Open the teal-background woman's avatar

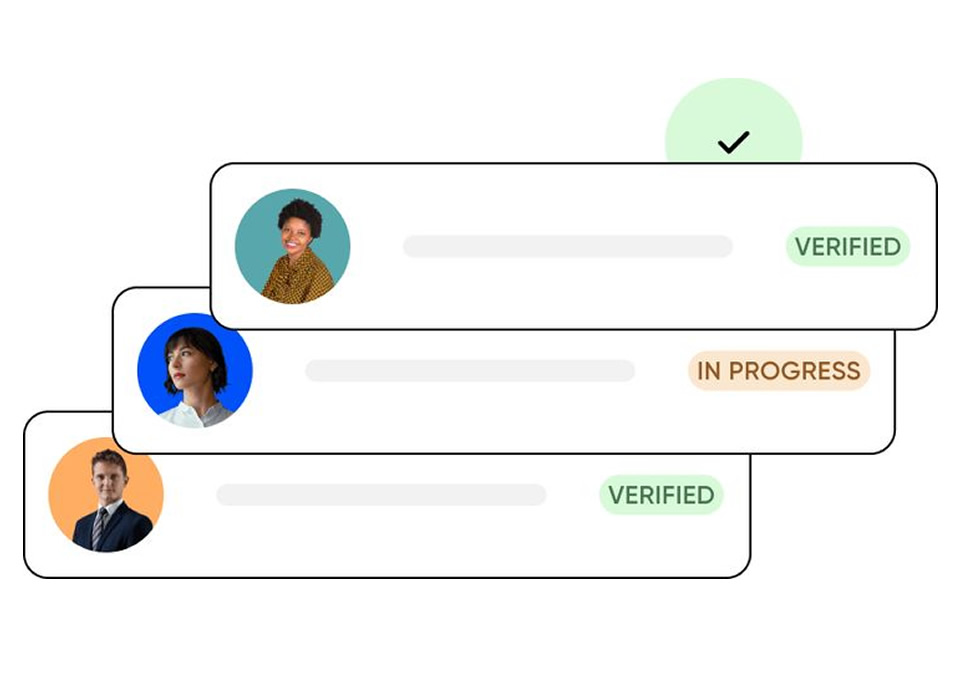[x=293, y=246]
